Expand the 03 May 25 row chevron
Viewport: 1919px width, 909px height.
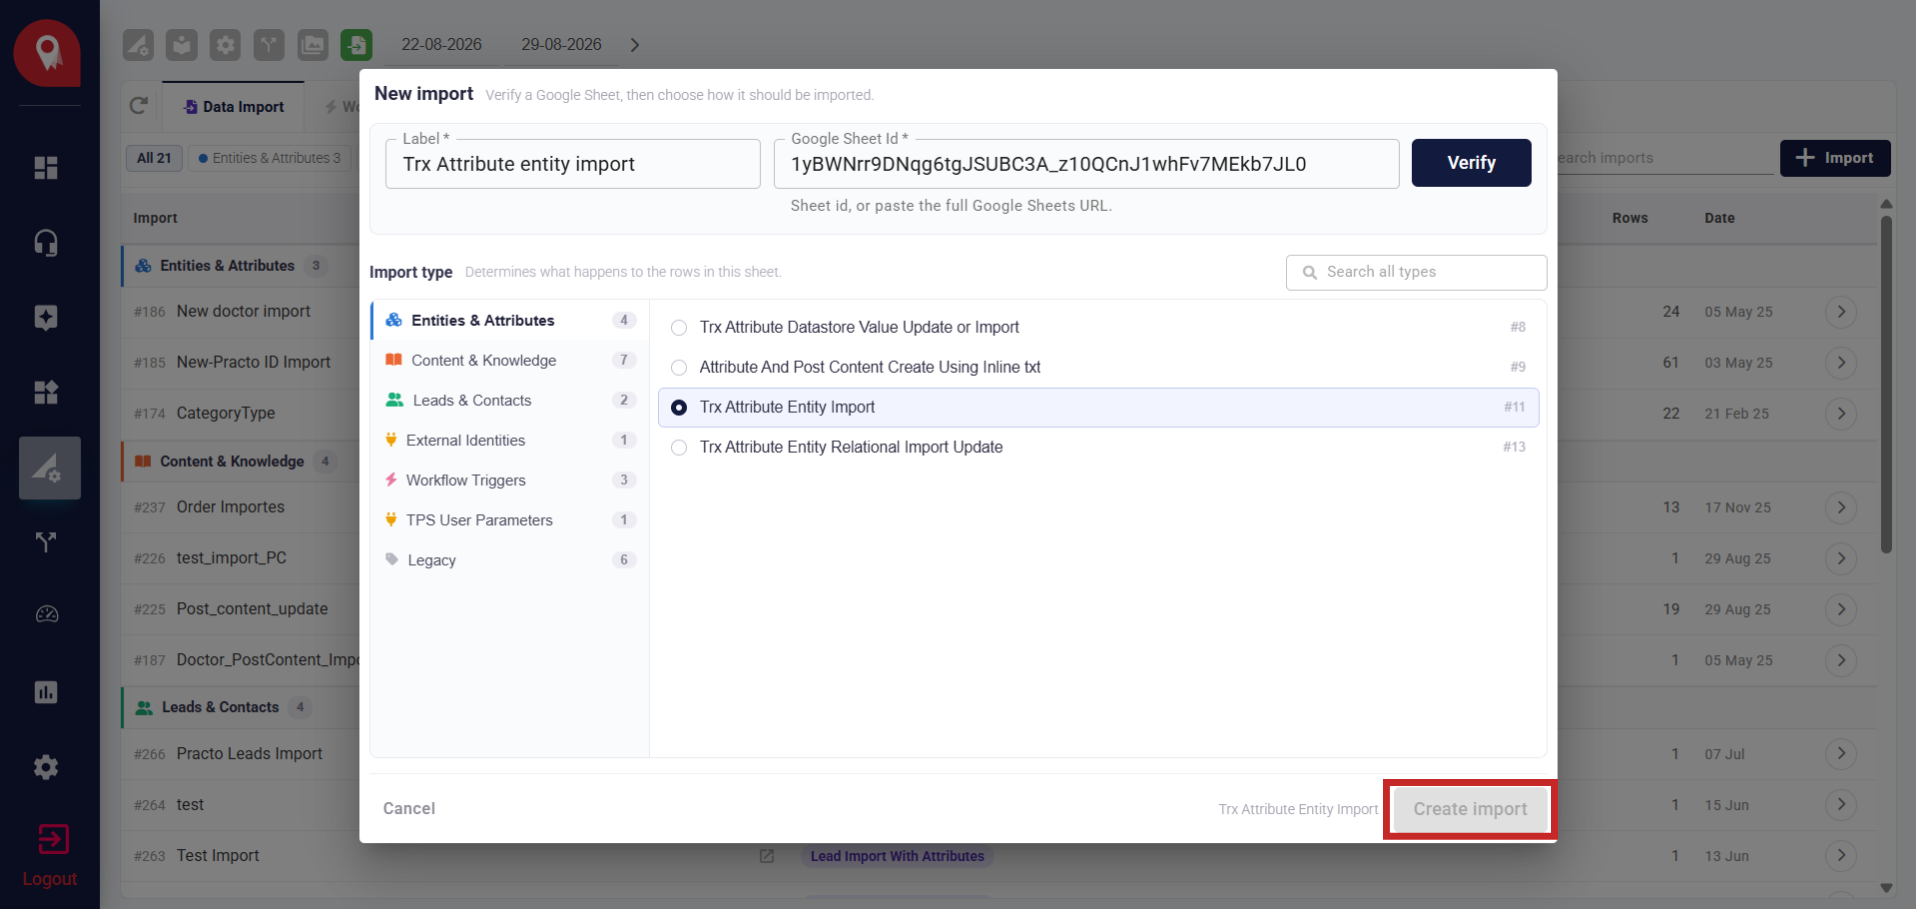point(1841,363)
